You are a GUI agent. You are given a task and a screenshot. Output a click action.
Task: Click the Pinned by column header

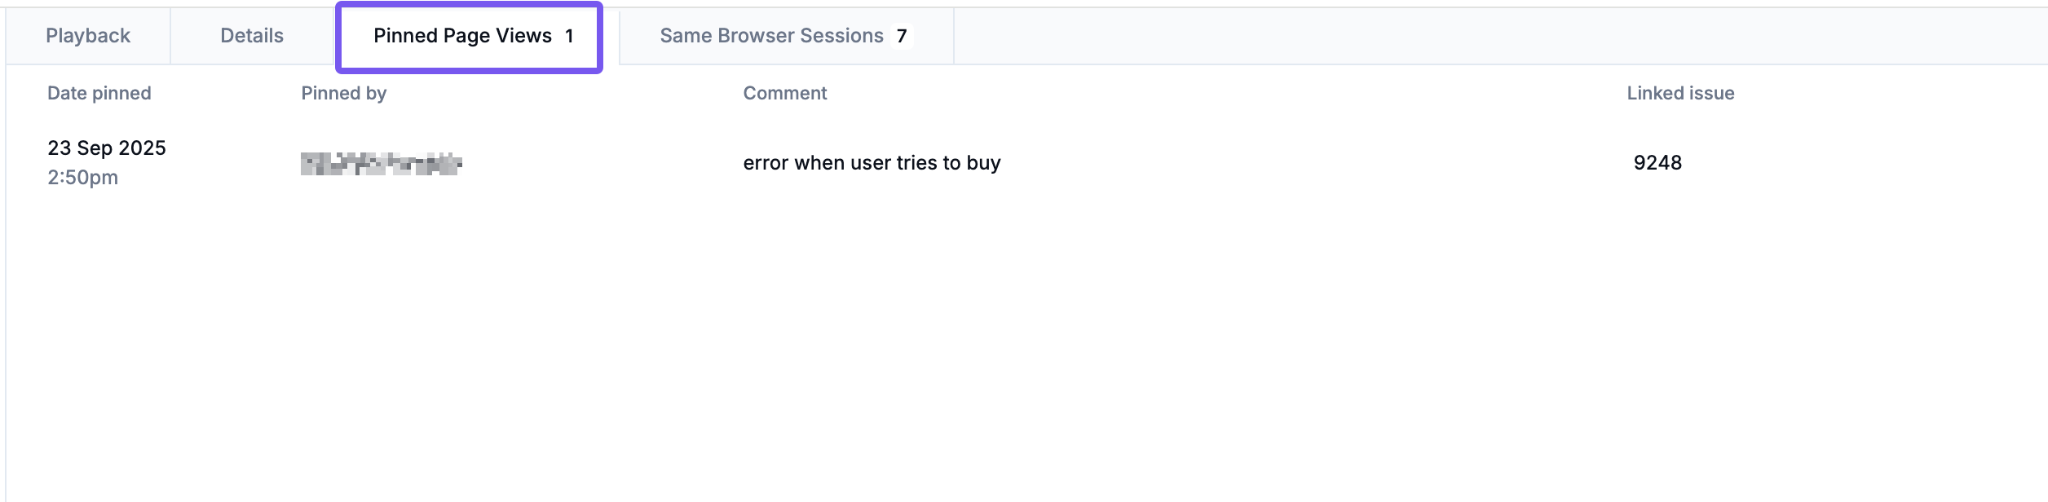(343, 93)
